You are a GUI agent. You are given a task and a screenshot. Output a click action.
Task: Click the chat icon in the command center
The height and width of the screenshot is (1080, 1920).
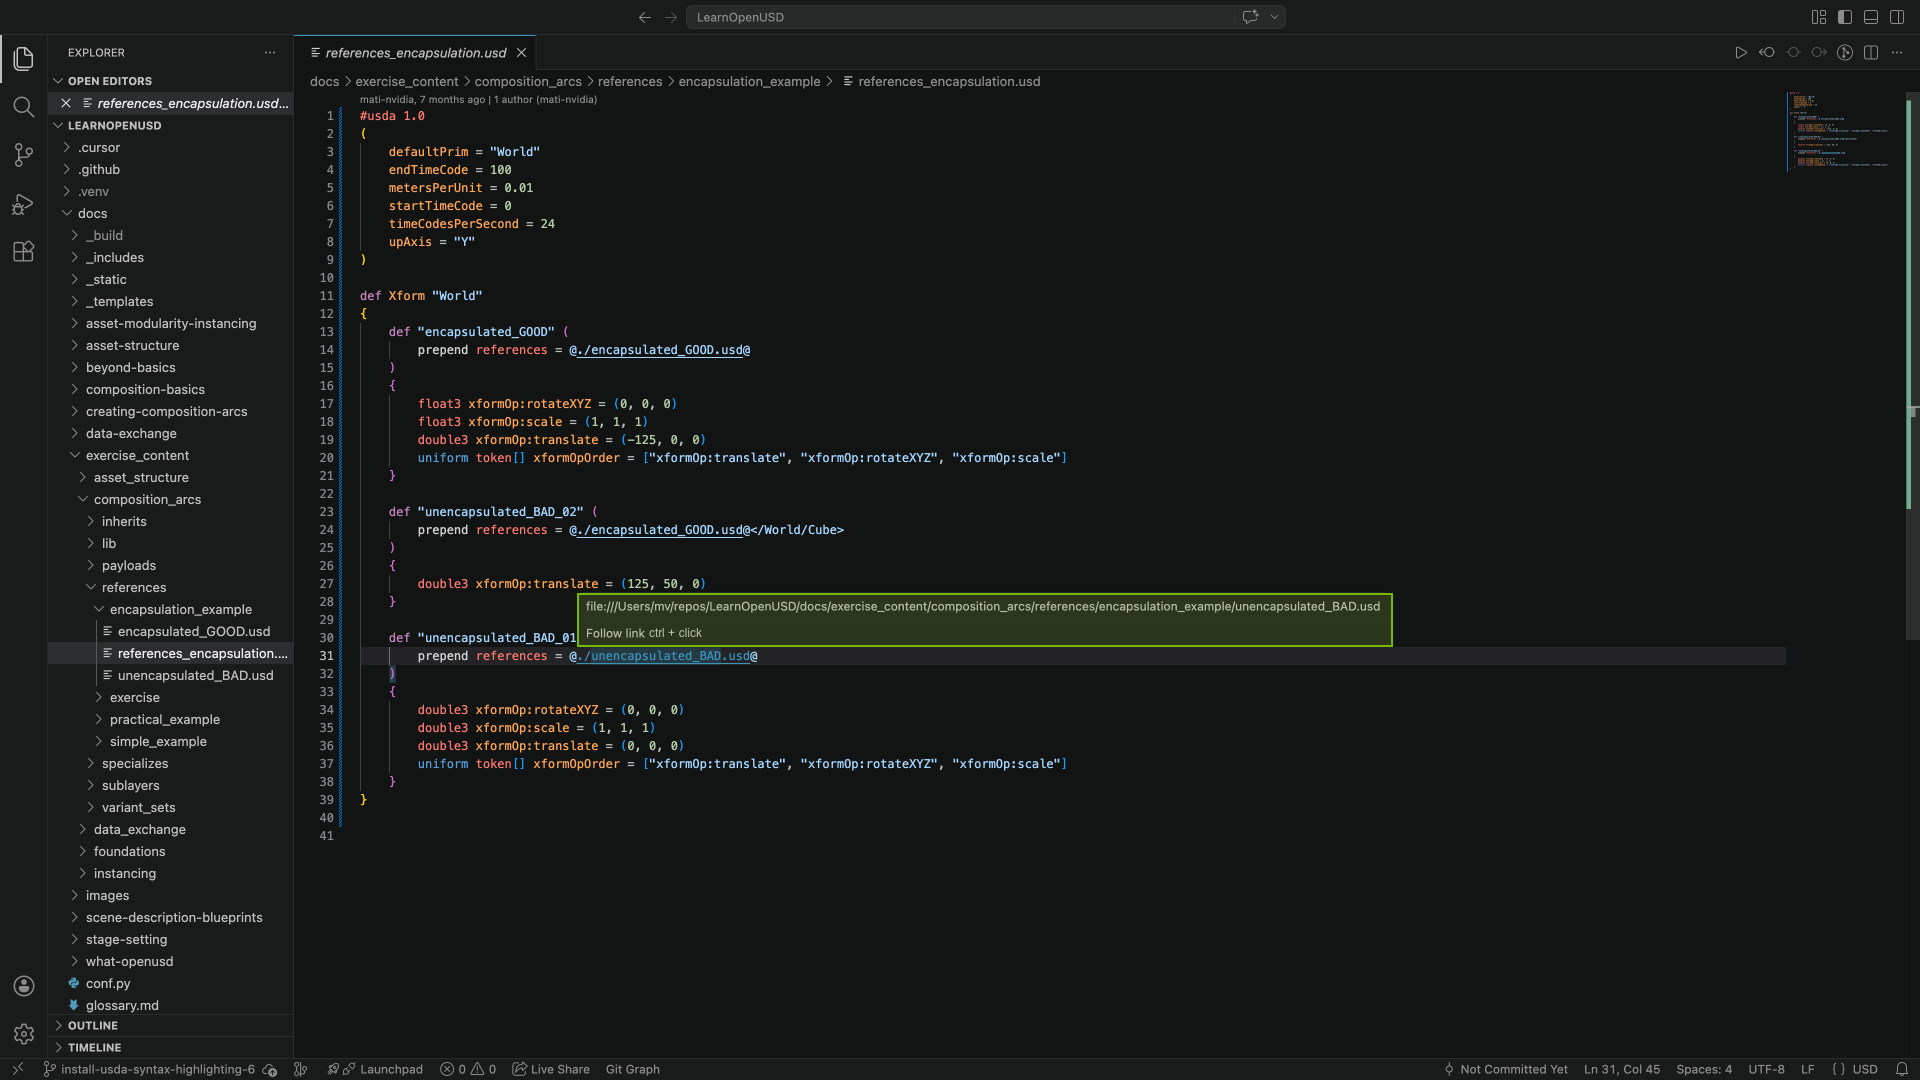click(1250, 17)
